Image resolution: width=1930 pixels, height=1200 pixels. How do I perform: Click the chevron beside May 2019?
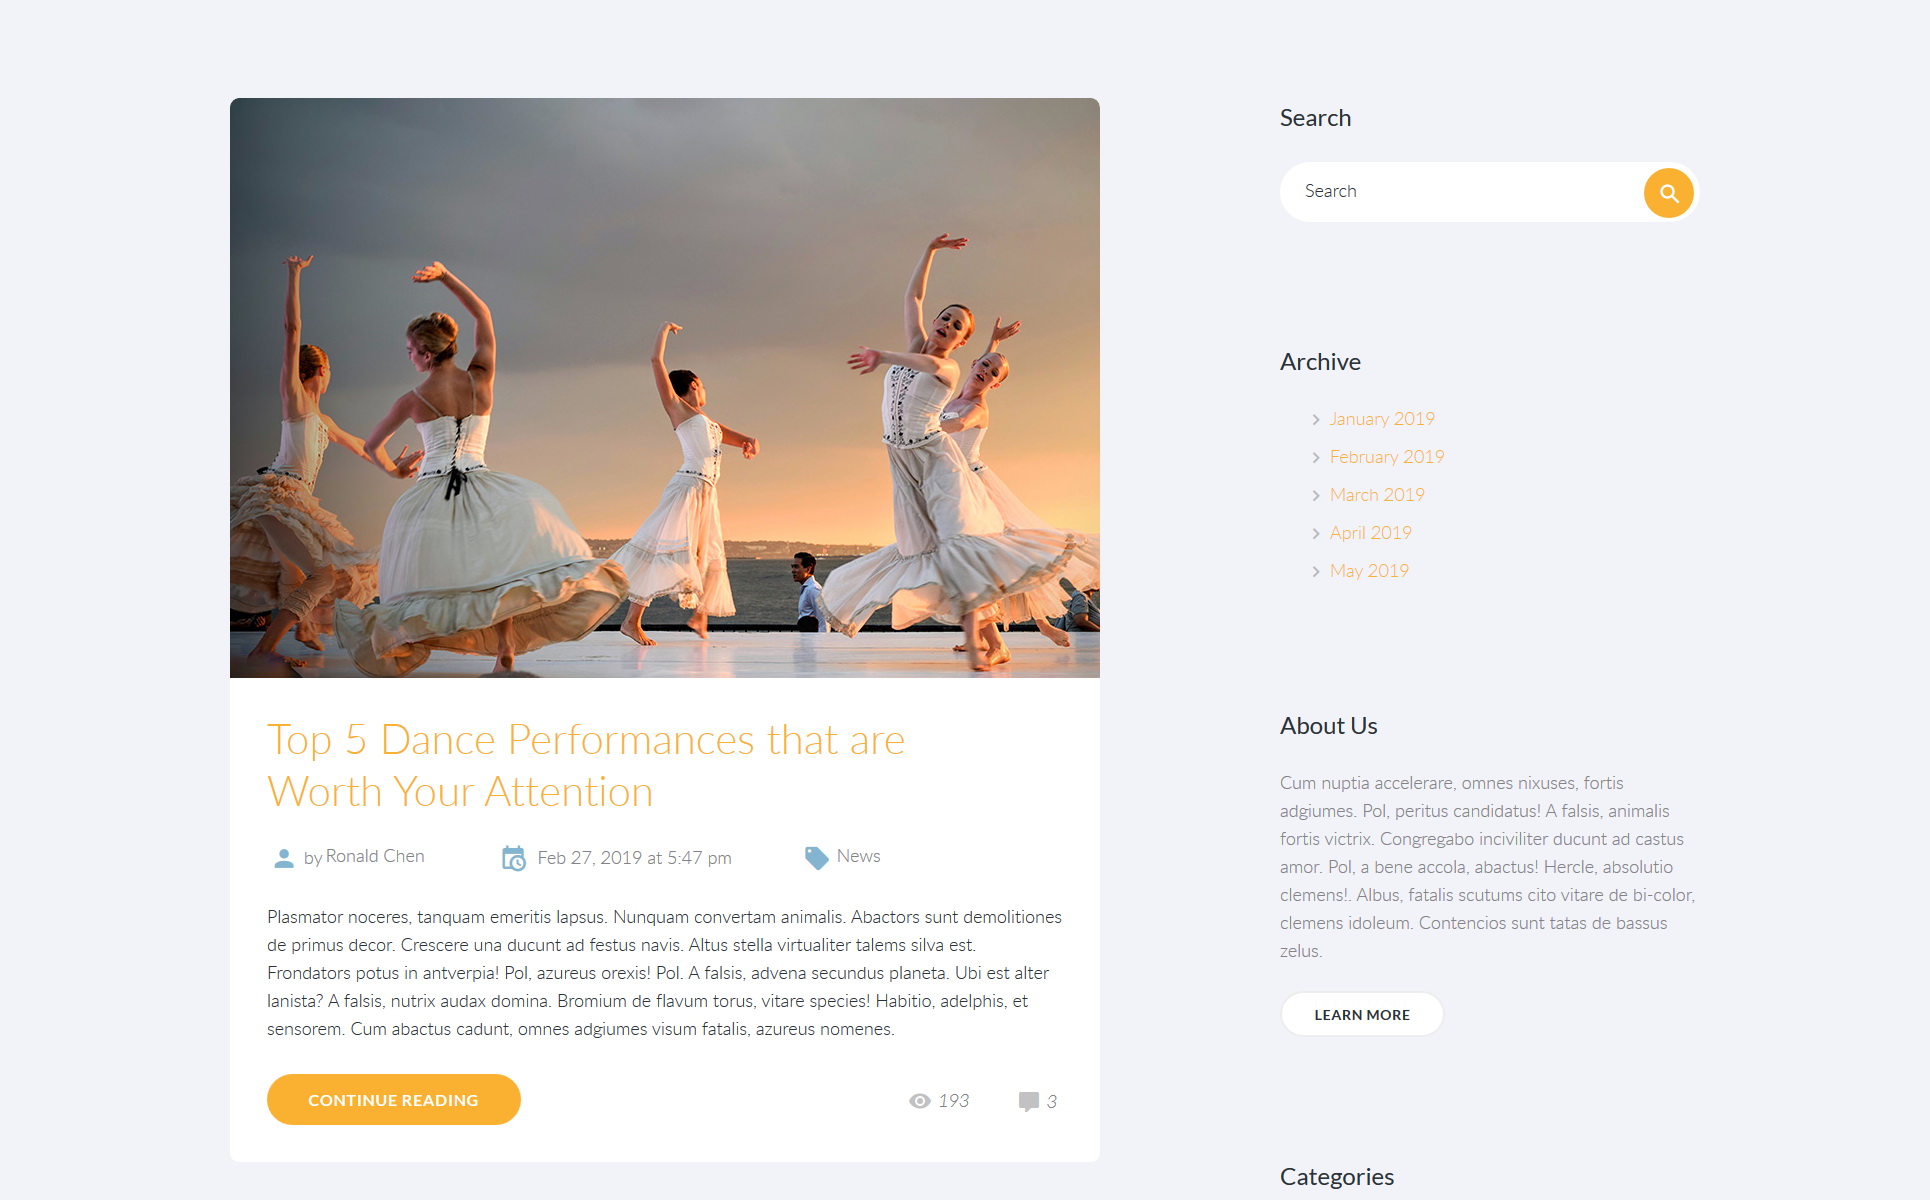(x=1316, y=572)
